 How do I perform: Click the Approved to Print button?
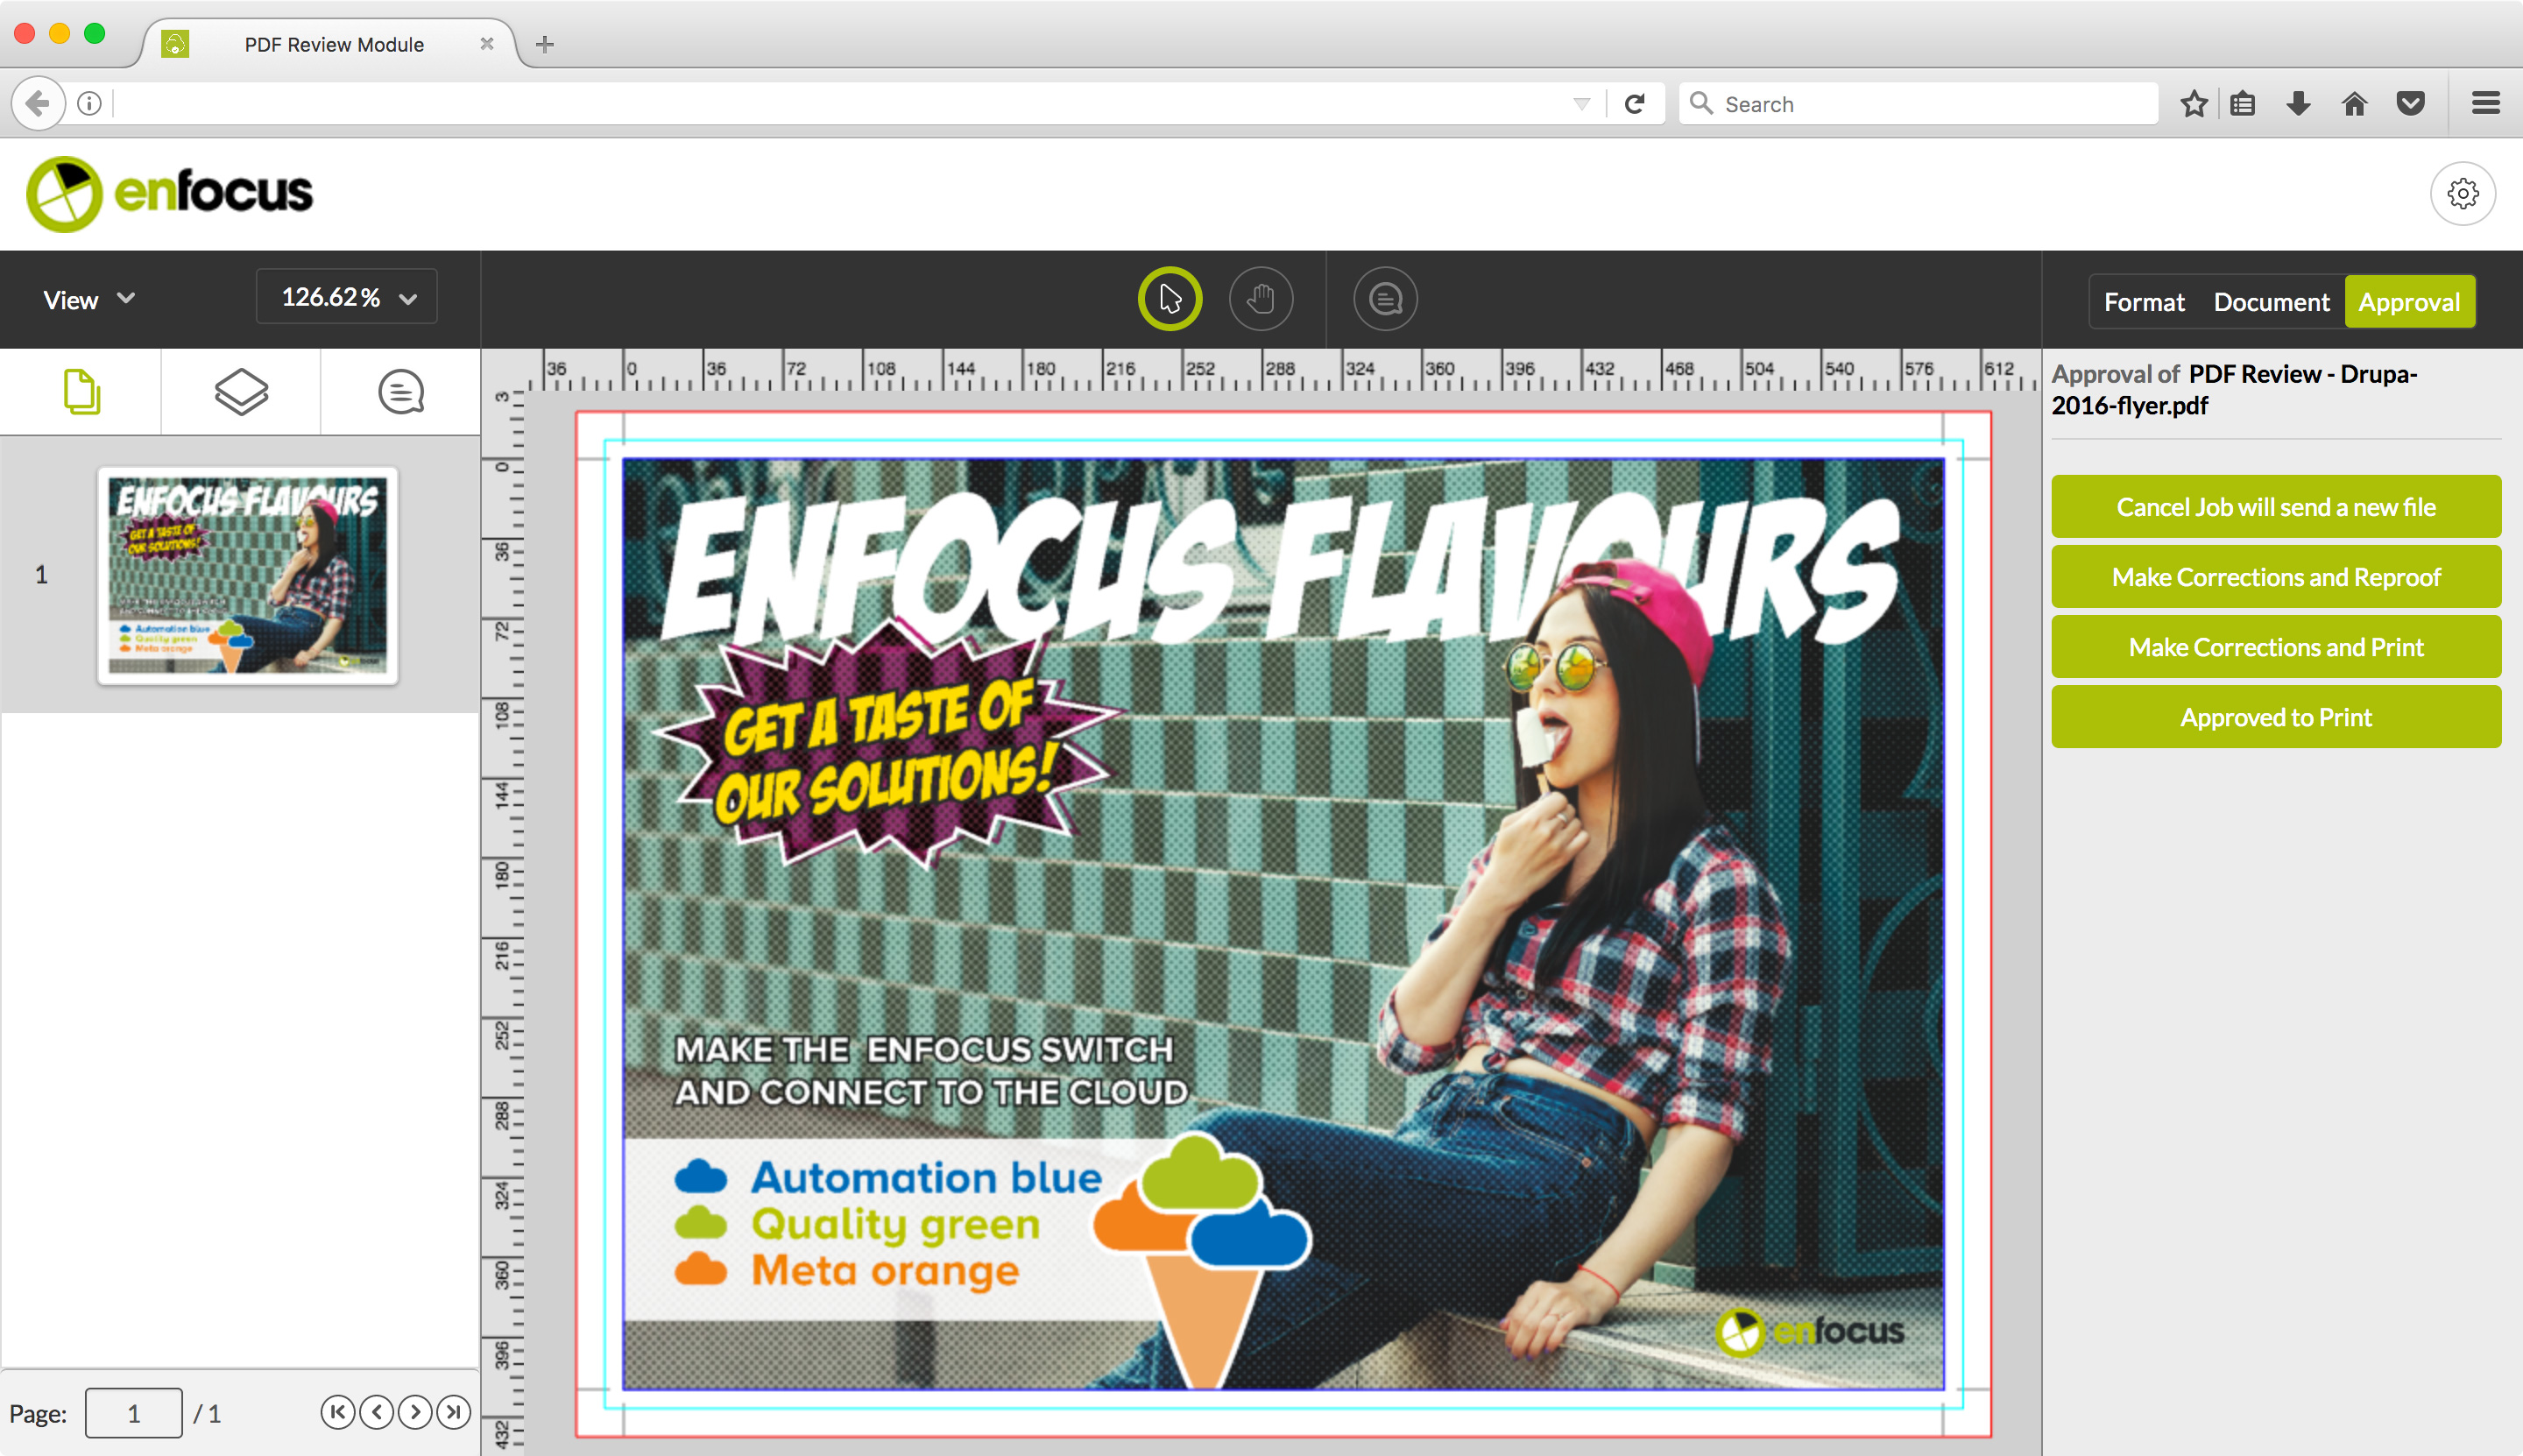pyautogui.click(x=2277, y=716)
